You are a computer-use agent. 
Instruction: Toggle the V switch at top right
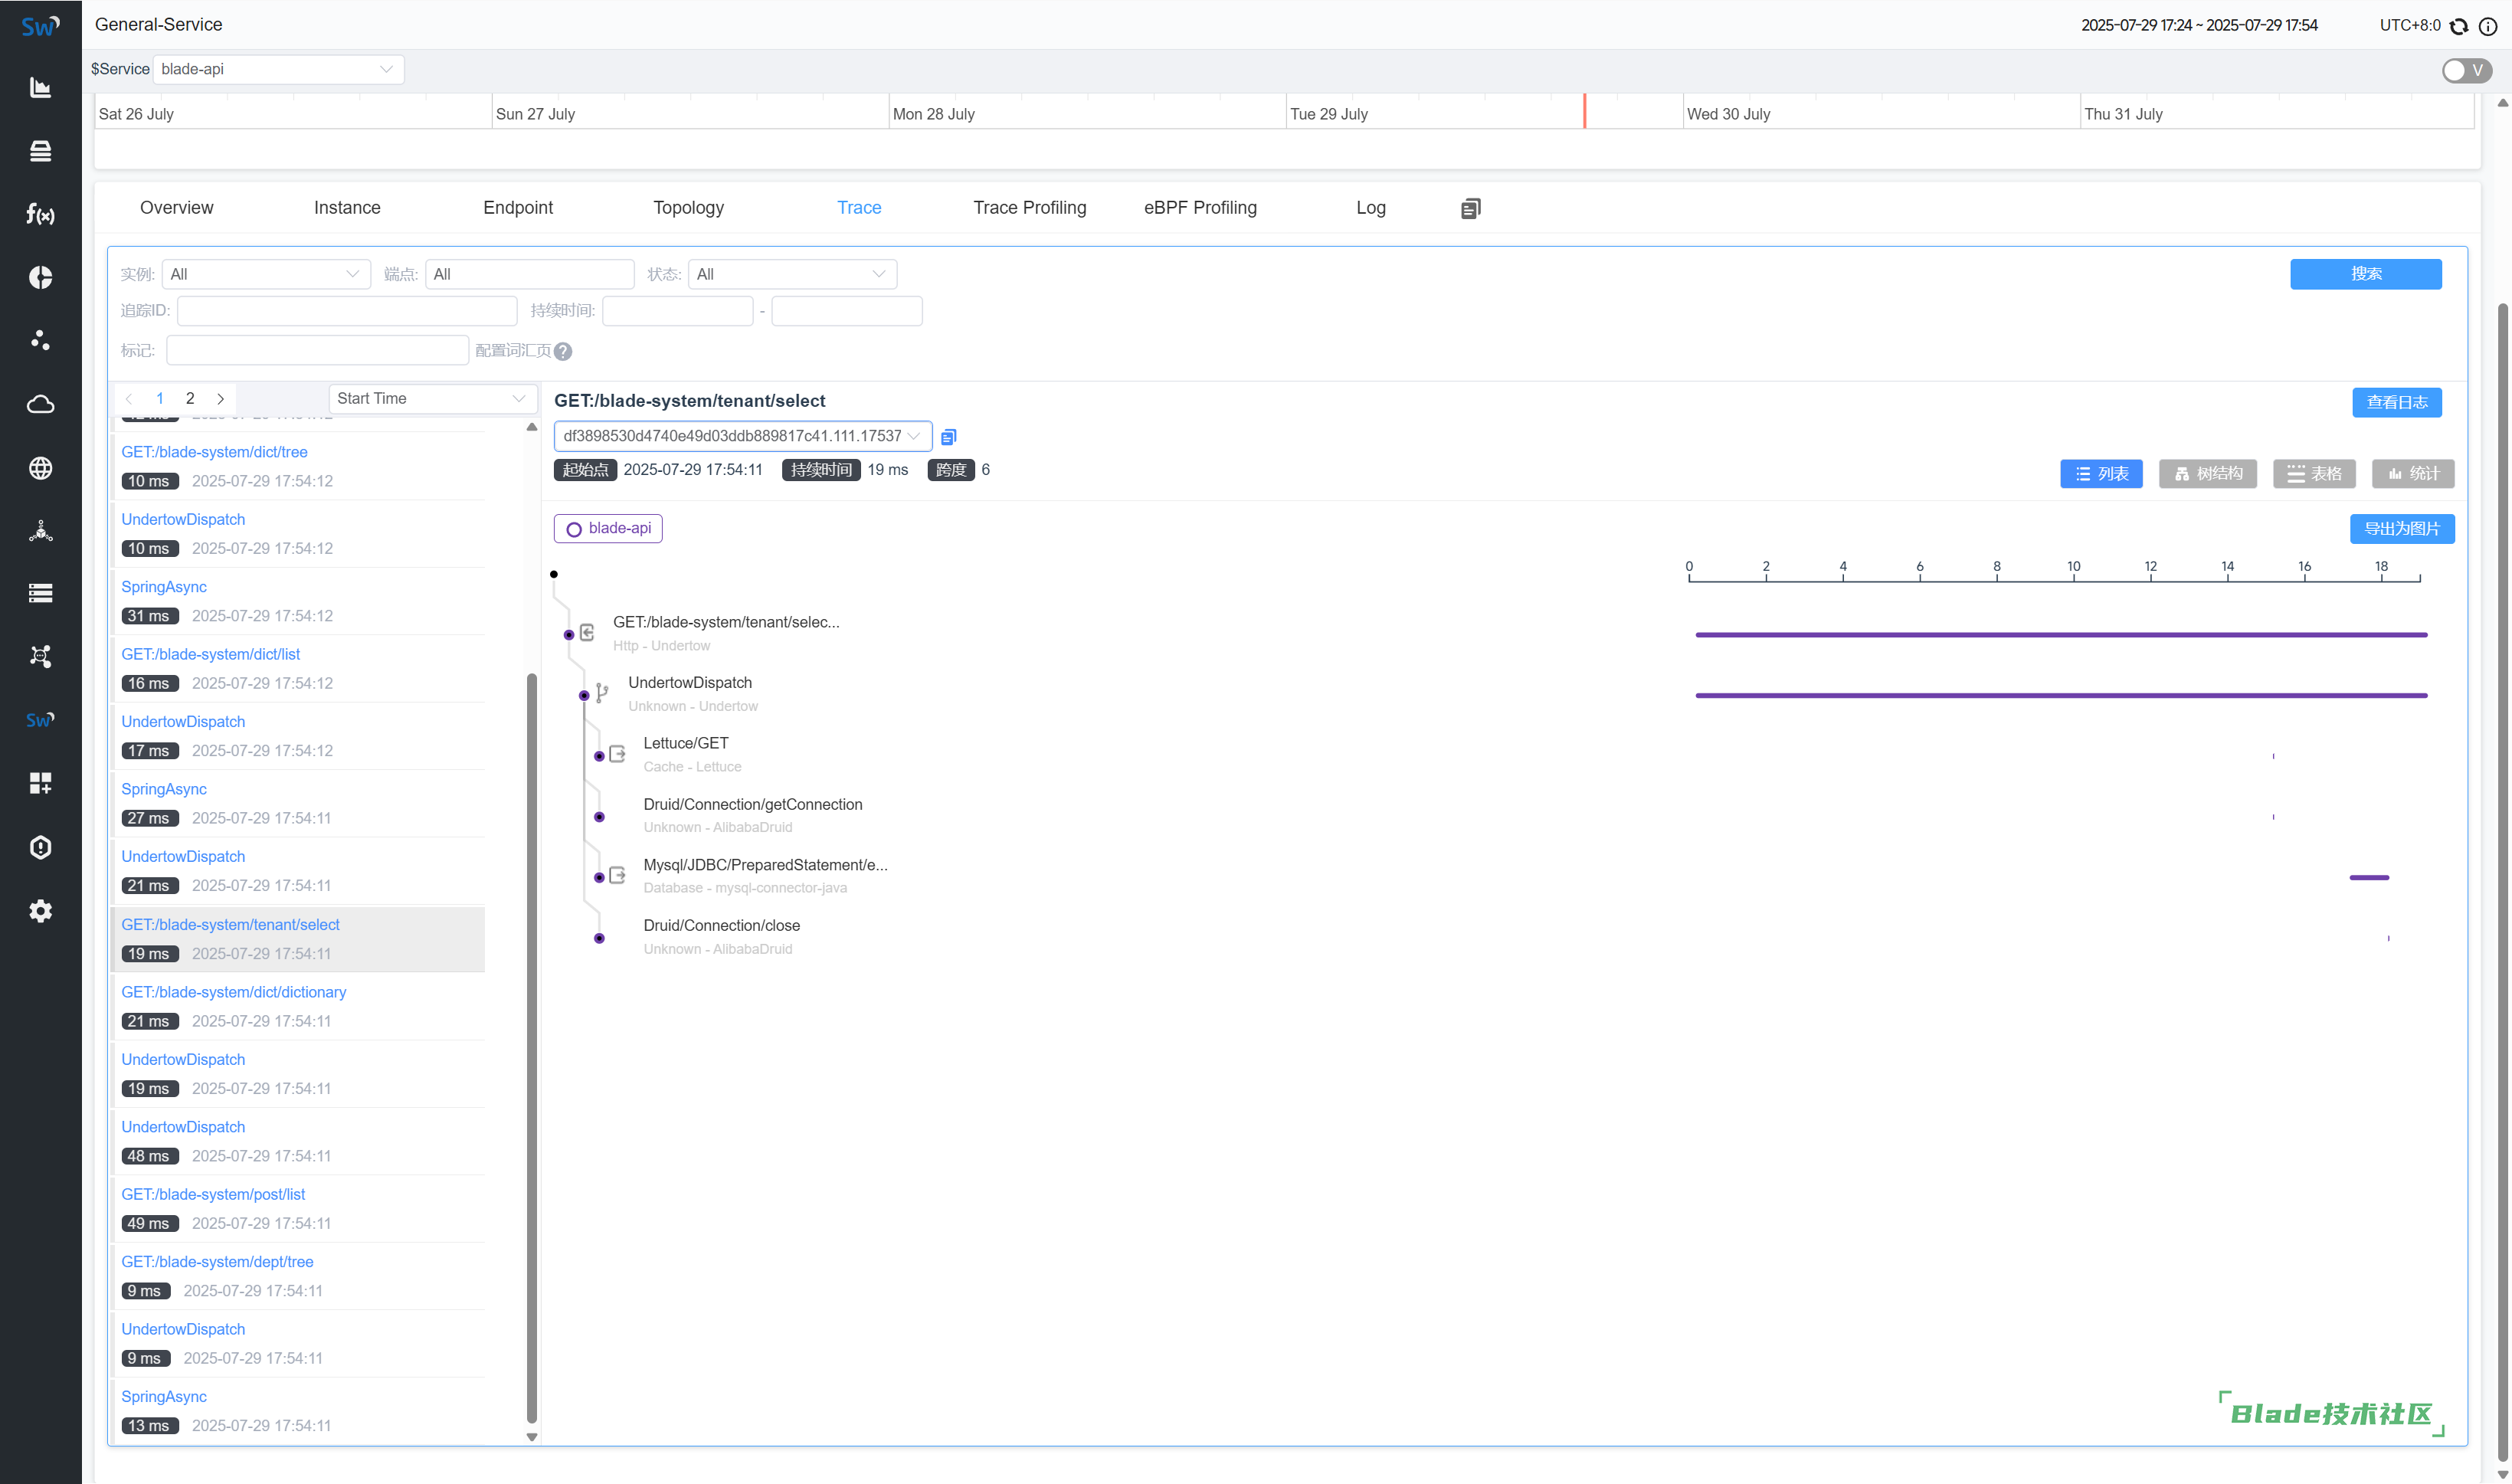[2466, 70]
